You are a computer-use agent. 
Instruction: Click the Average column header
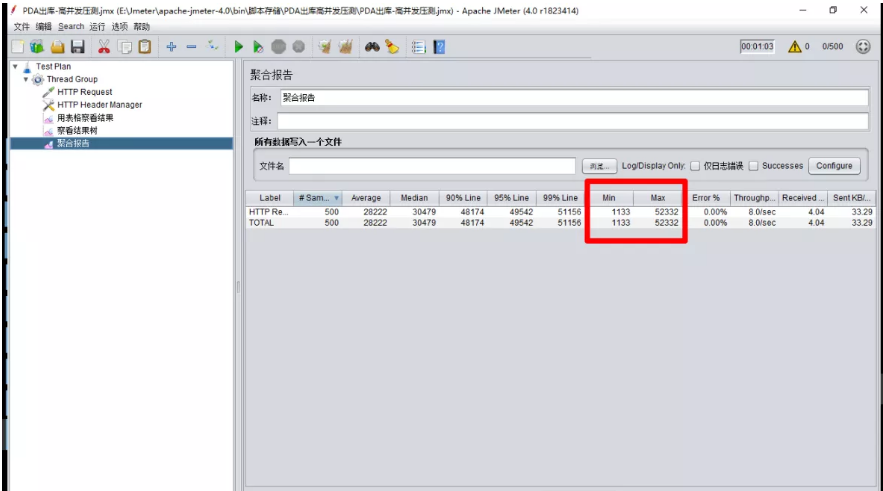pyautogui.click(x=366, y=198)
